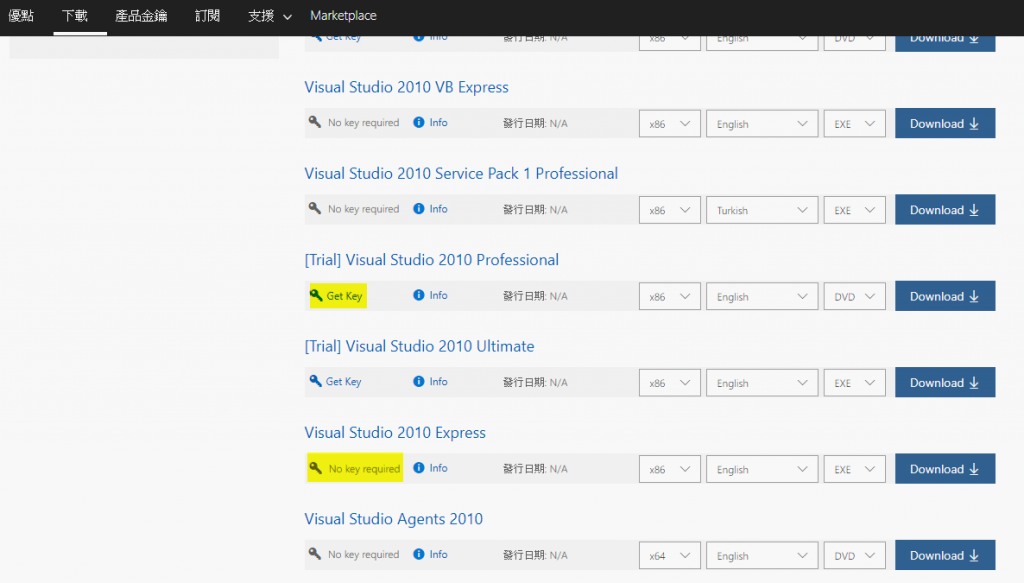Open EXE dropdown for Visual Studio 2010 Express
Image resolution: width=1024 pixels, height=583 pixels.
(x=854, y=469)
